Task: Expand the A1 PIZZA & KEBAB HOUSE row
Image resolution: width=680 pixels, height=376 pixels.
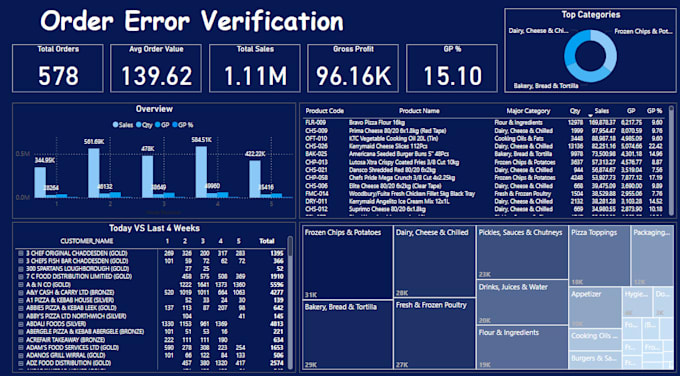Action: click(x=20, y=301)
